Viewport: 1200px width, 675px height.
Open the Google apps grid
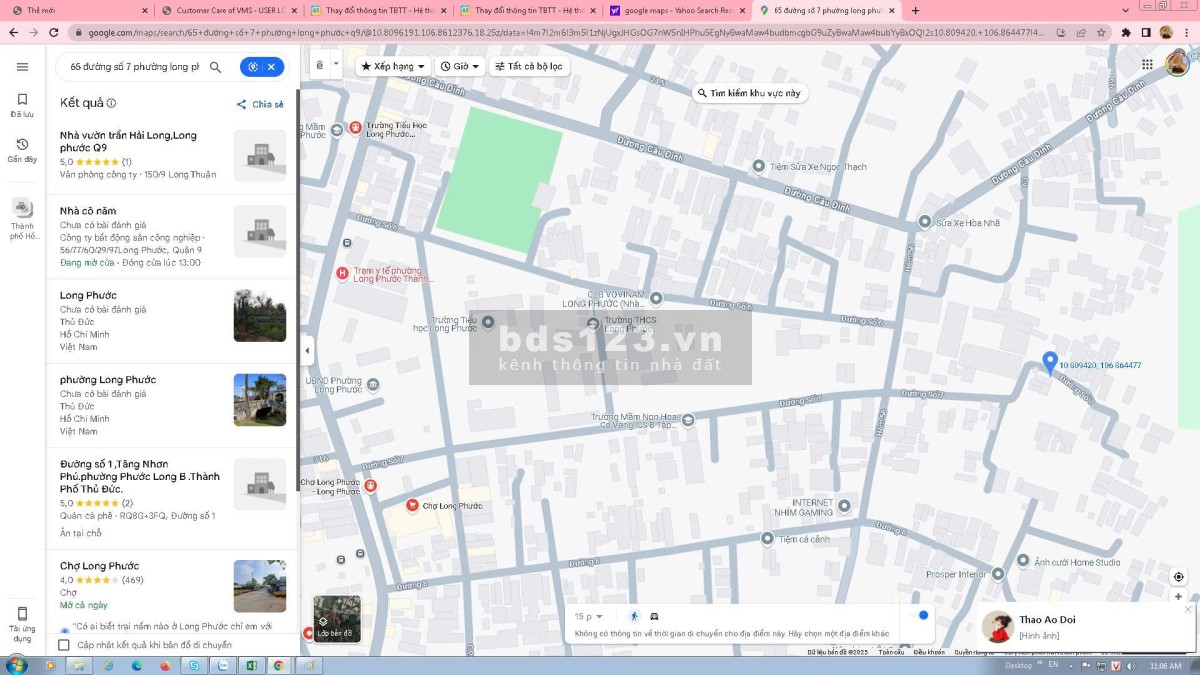[x=1147, y=65]
